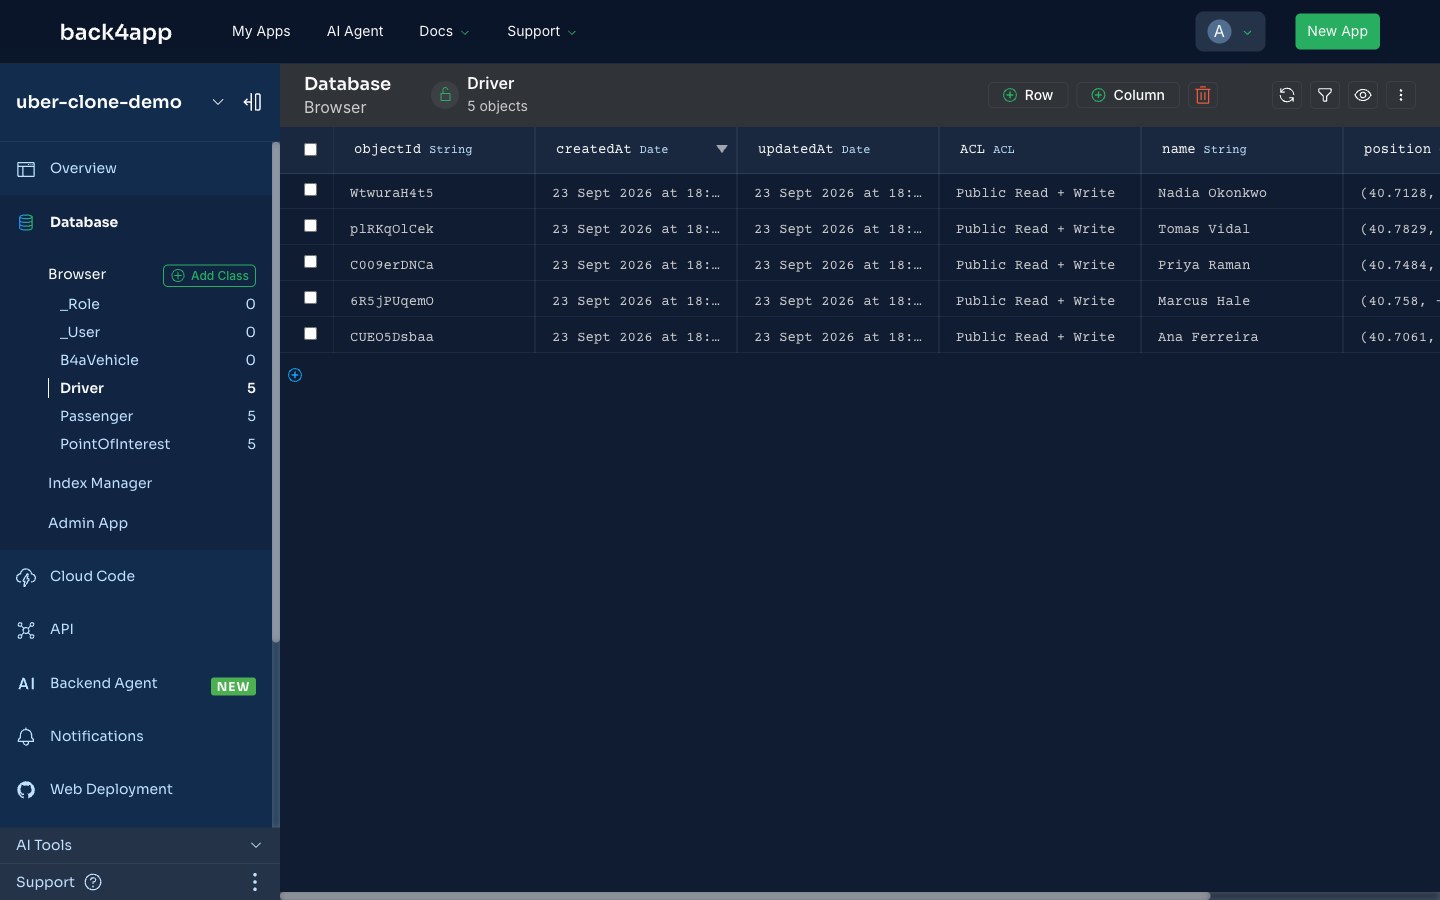Toggle column visibility eye icon

click(1363, 95)
